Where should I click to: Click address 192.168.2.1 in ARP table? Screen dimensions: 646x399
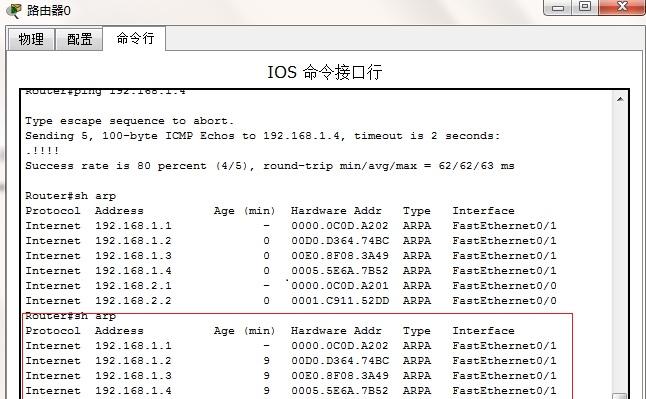click(x=133, y=286)
